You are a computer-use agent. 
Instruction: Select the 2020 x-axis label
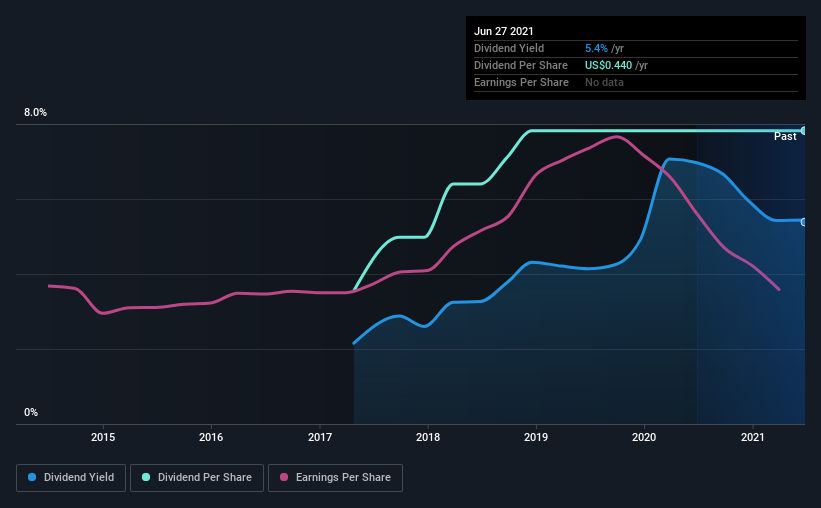(x=644, y=437)
